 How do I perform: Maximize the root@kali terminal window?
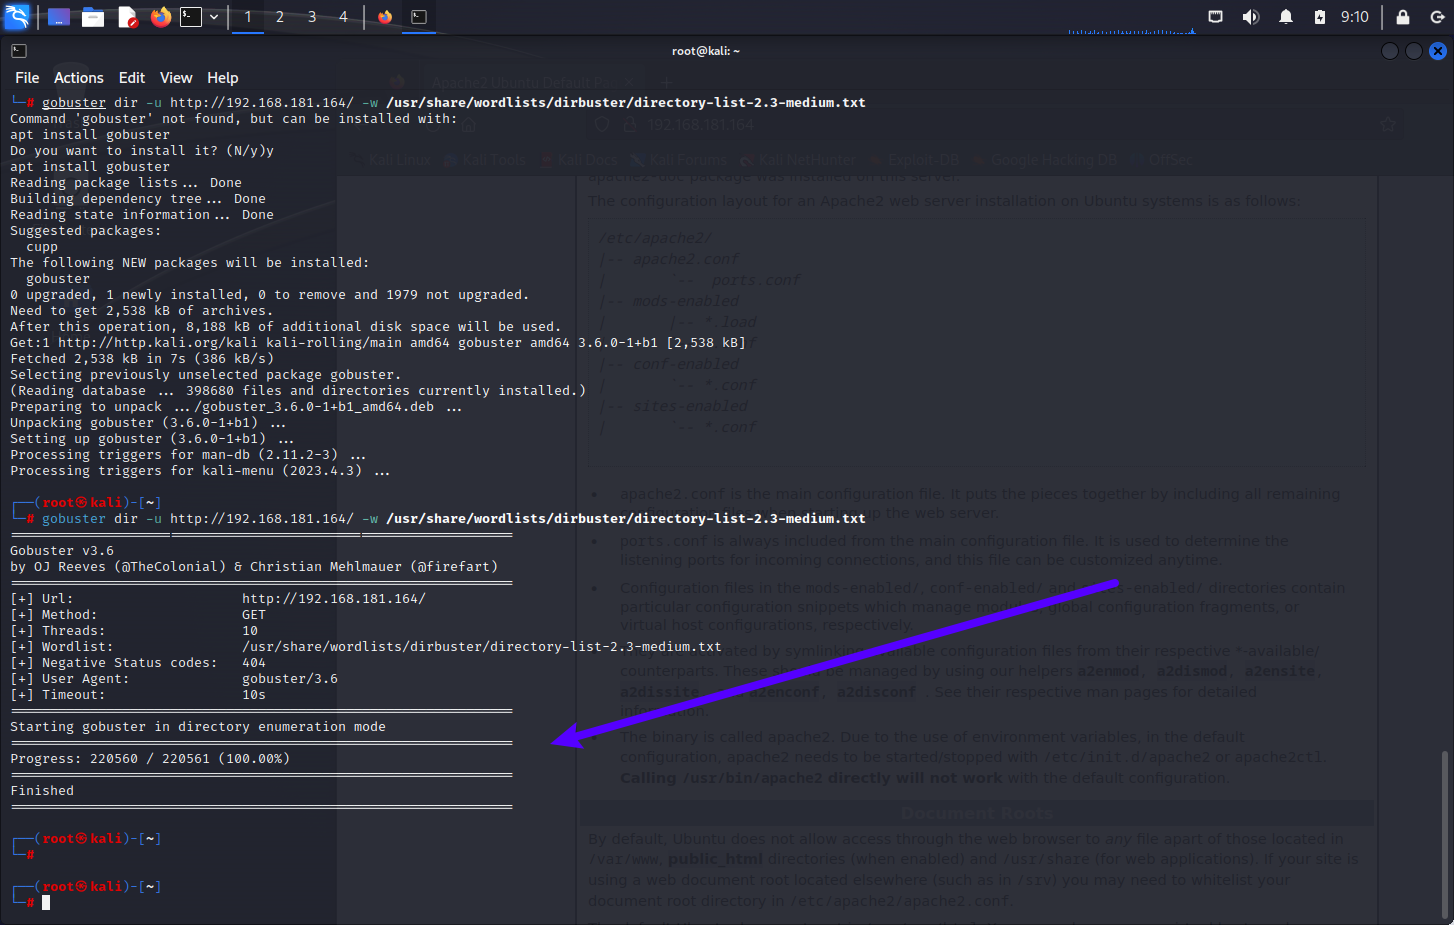(x=1414, y=51)
